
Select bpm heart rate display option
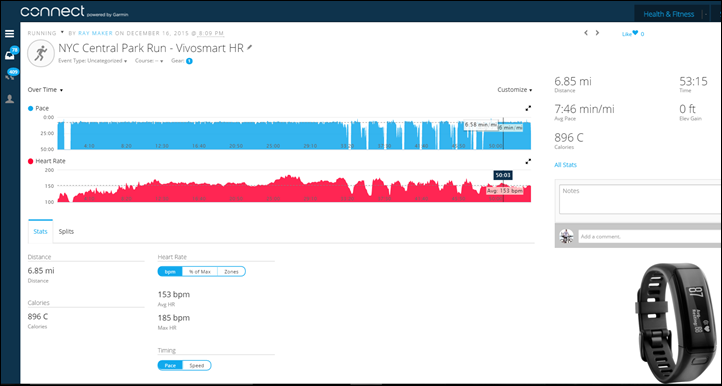(170, 272)
